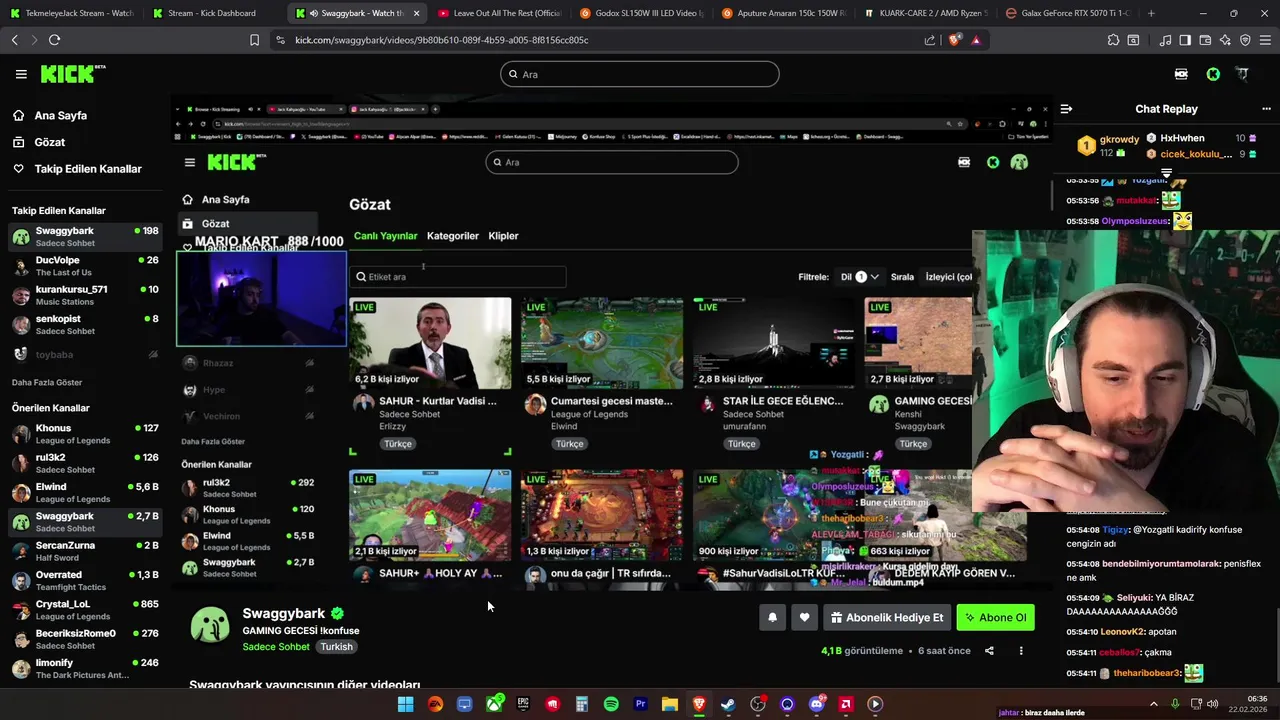Mute the Swaggybark tab using its speaker icon
The height and width of the screenshot is (720, 1280).
point(314,13)
